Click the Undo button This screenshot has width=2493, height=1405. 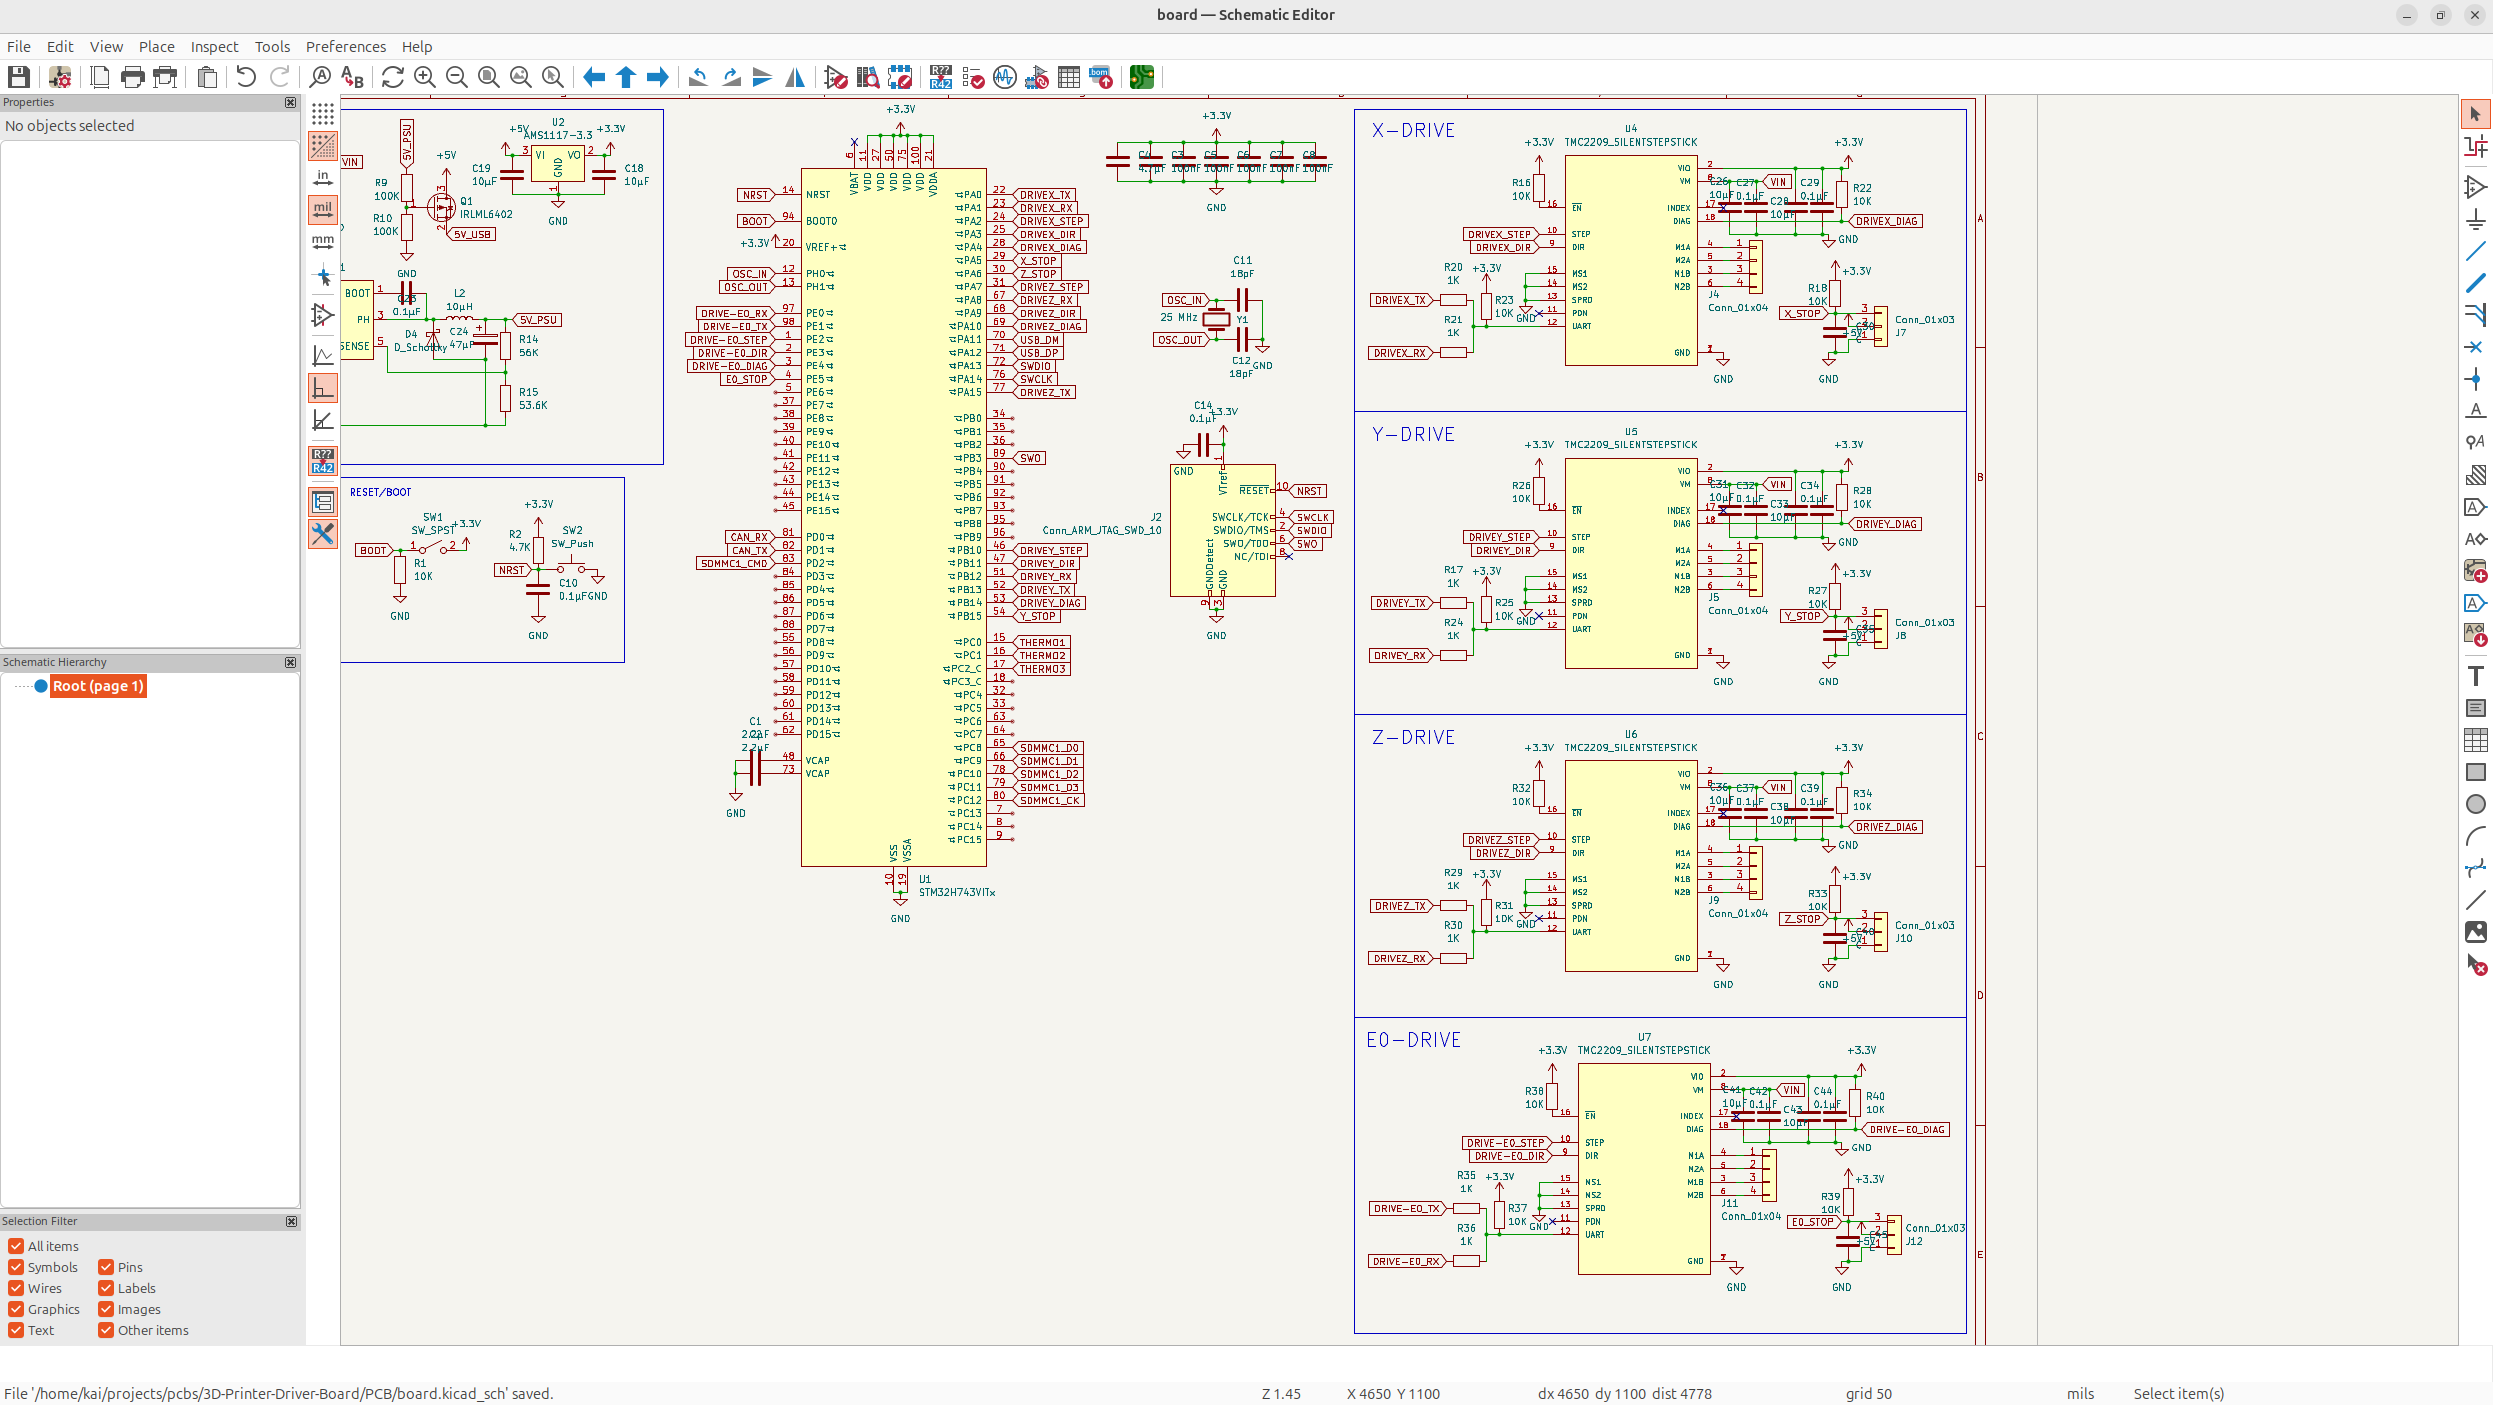click(246, 77)
